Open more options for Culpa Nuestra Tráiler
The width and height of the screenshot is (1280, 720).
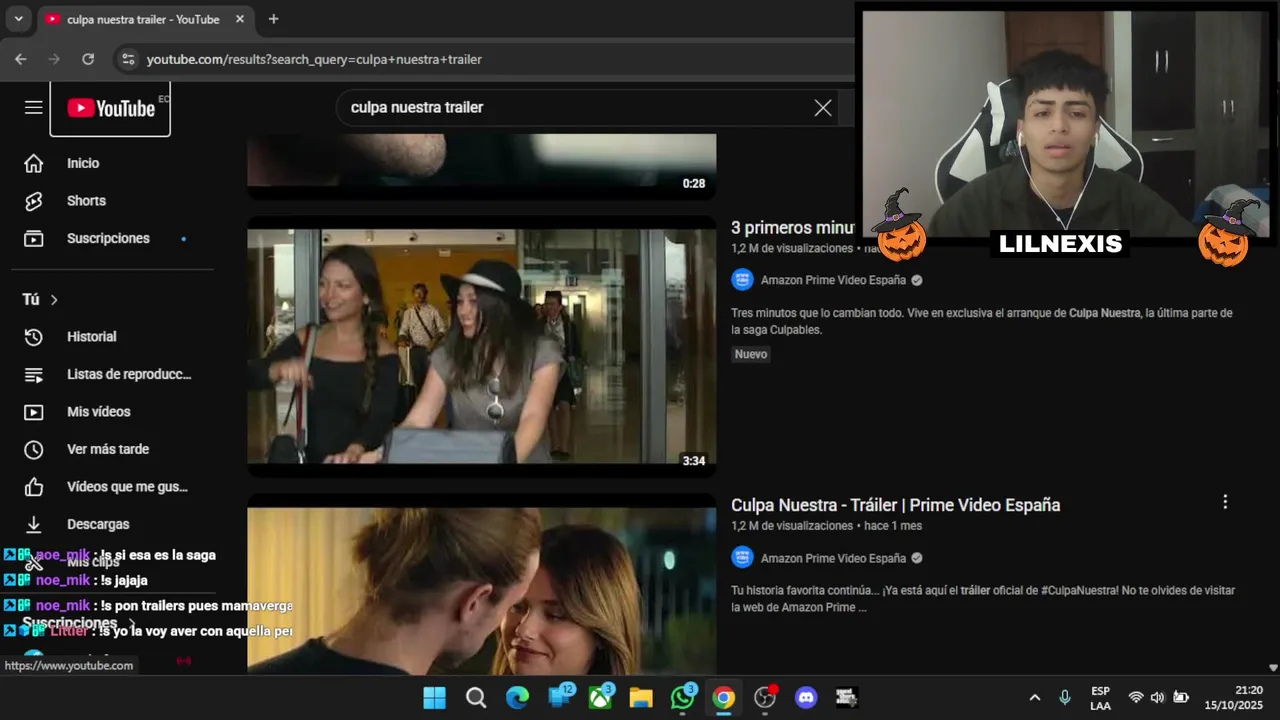pyautogui.click(x=1225, y=502)
